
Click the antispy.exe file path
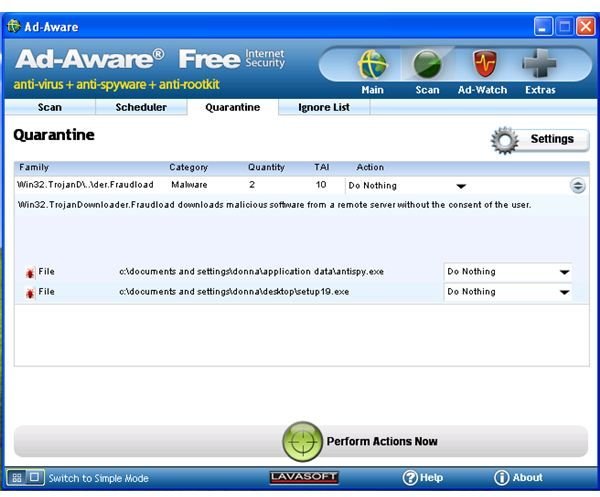(251, 272)
